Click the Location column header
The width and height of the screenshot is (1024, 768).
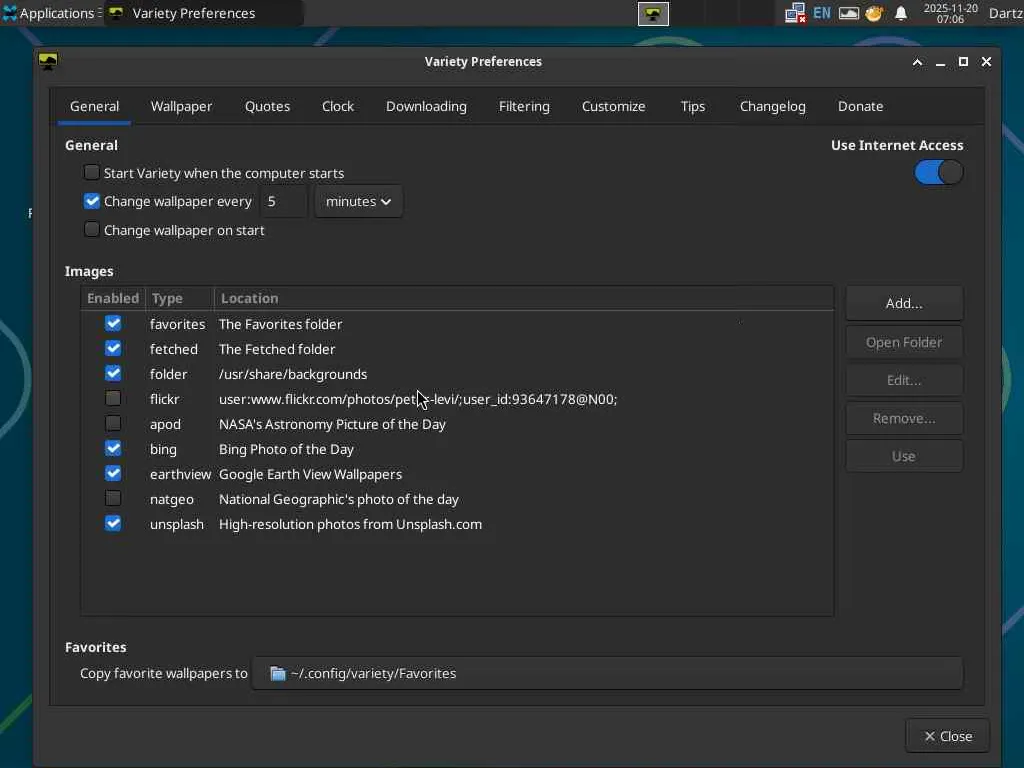pyautogui.click(x=524, y=298)
